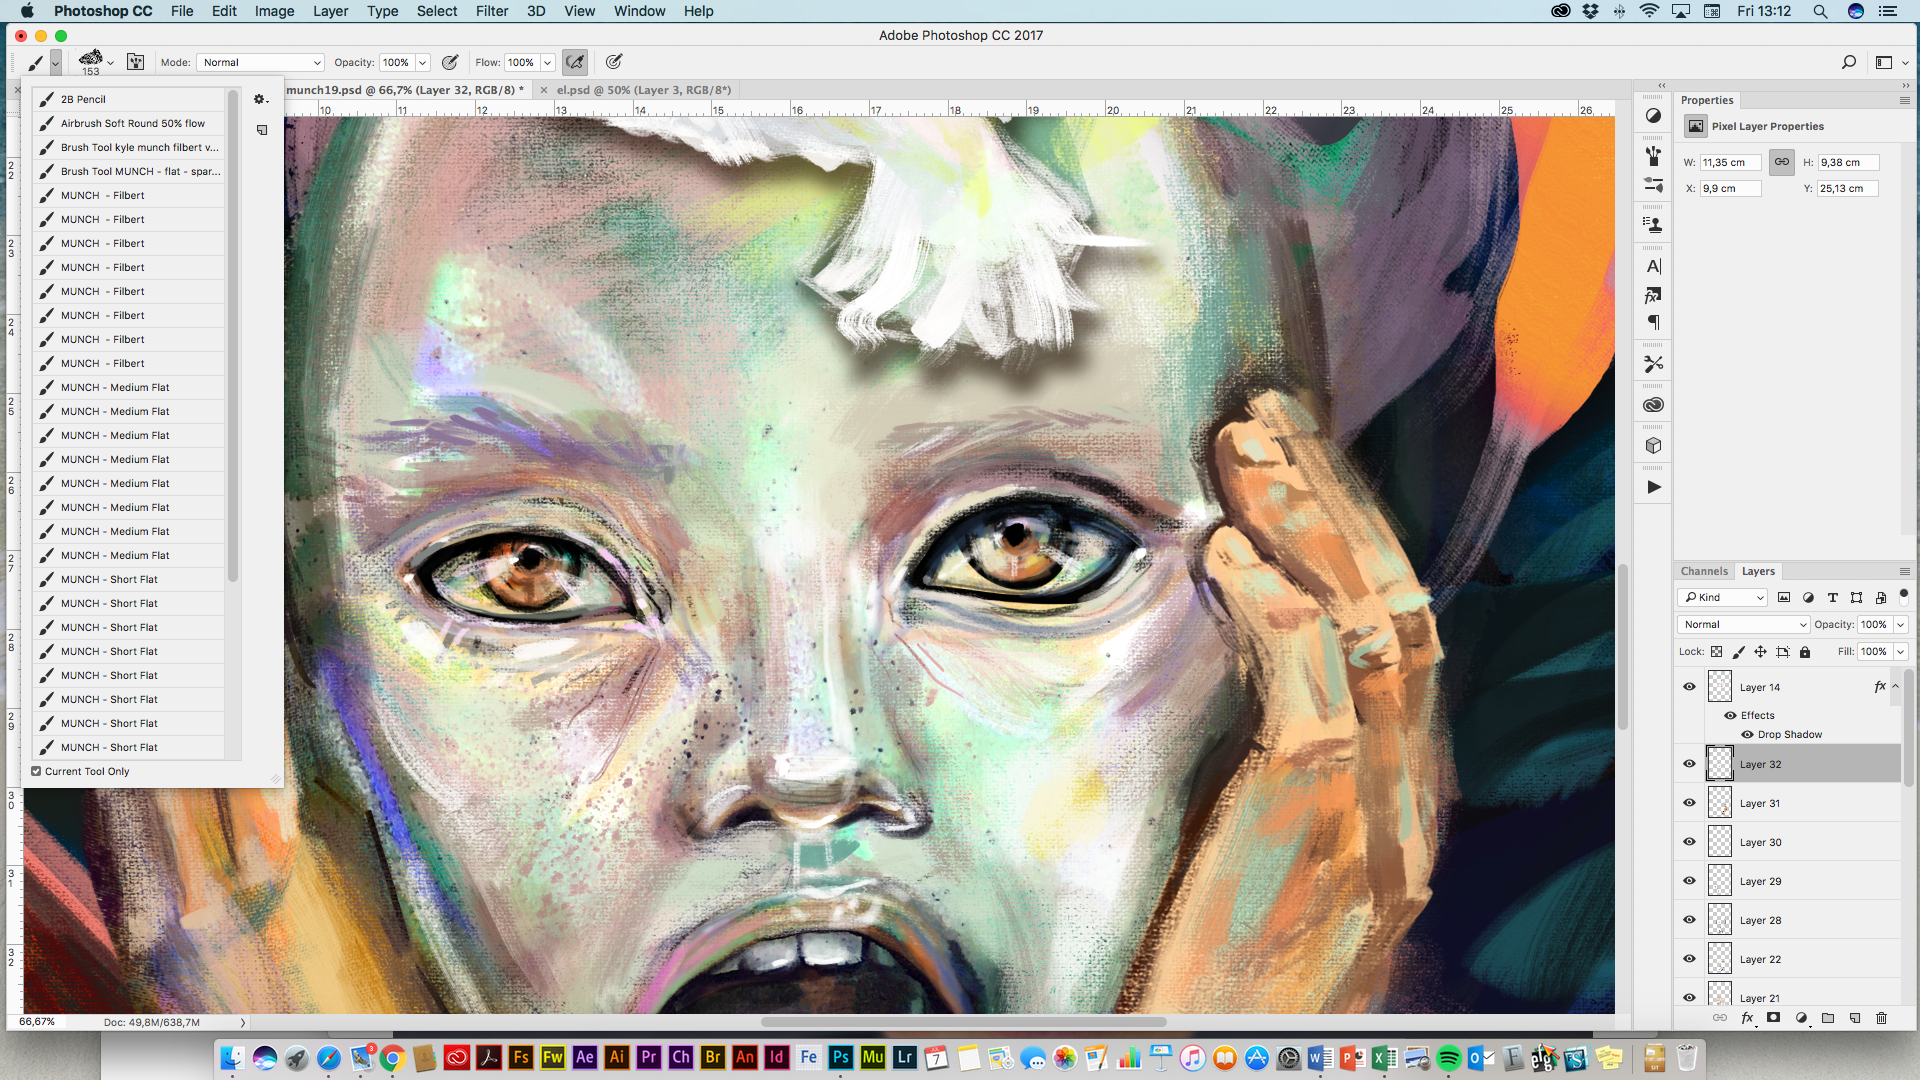The width and height of the screenshot is (1920, 1080).
Task: Click the lock all padlock icon
Action: coord(1805,652)
